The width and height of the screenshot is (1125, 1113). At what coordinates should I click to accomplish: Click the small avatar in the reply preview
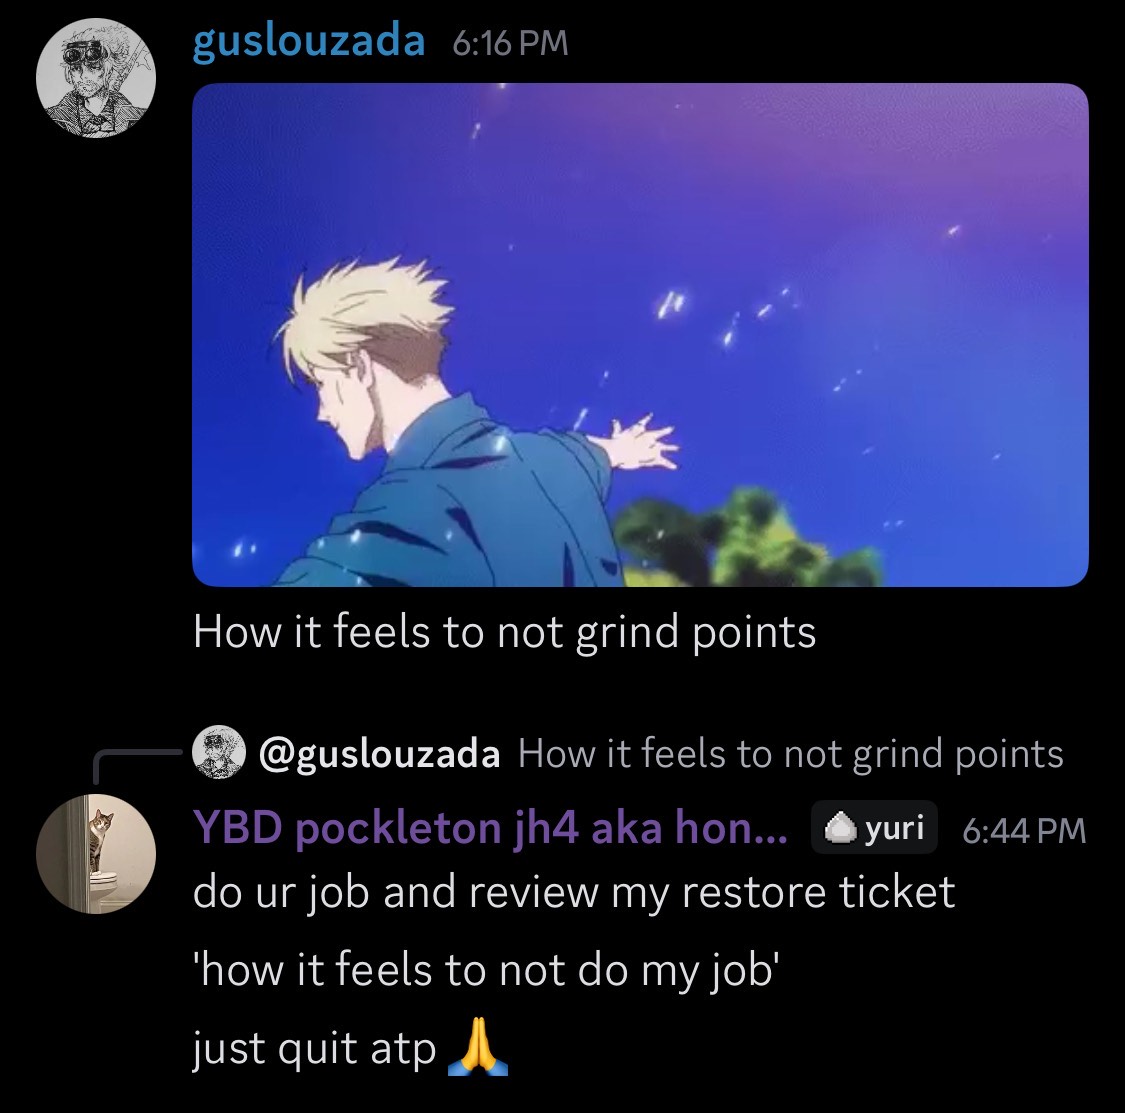tap(219, 752)
